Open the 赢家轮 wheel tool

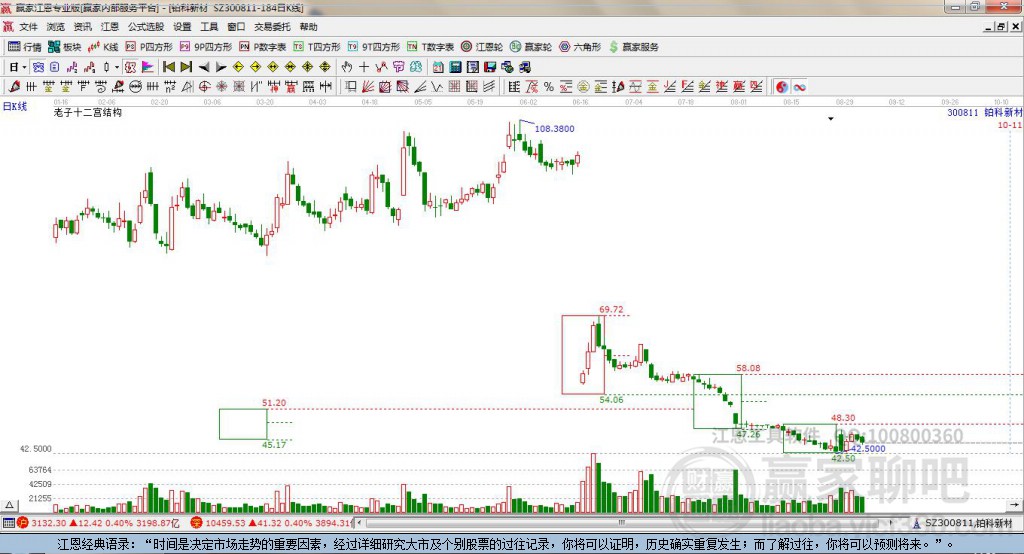pos(531,46)
